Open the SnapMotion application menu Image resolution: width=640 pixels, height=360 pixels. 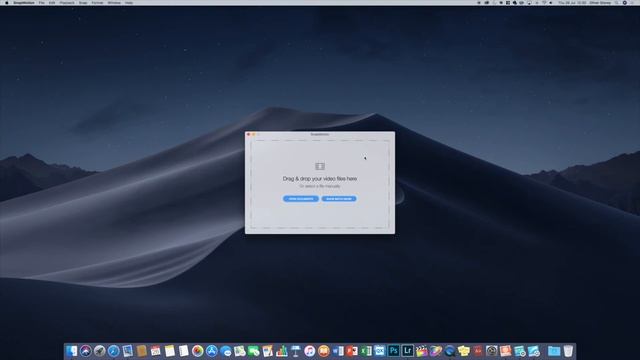(x=24, y=3)
